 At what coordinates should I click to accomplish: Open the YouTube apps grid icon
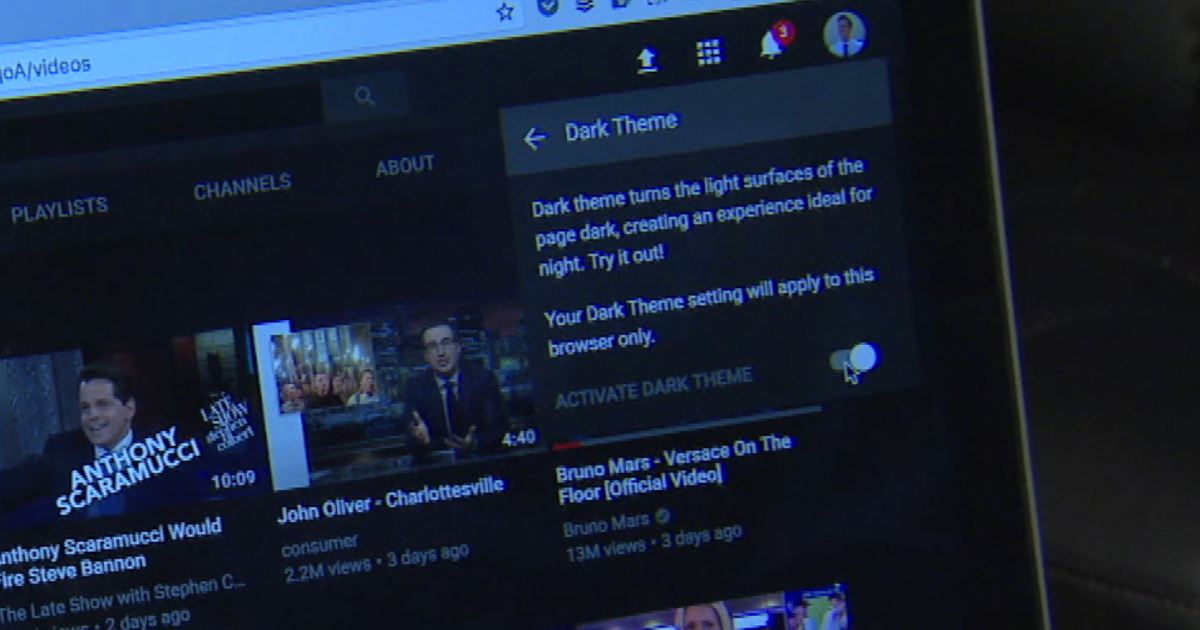click(x=709, y=52)
